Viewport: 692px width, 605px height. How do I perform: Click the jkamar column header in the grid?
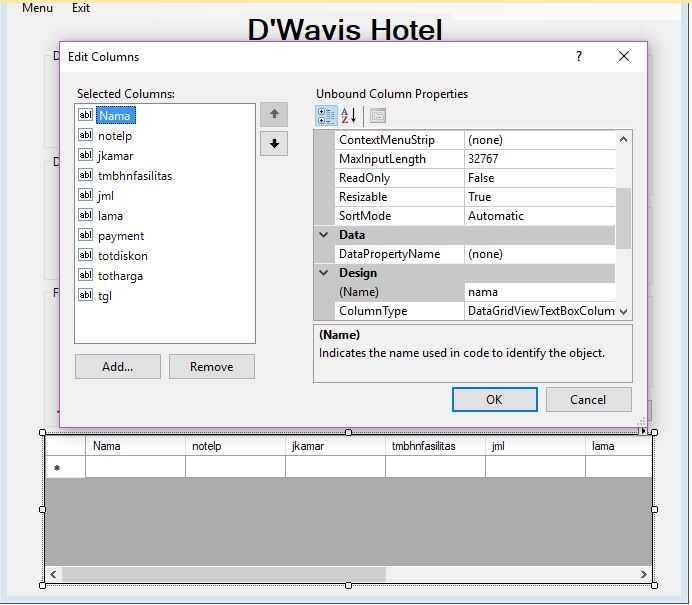click(x=335, y=446)
